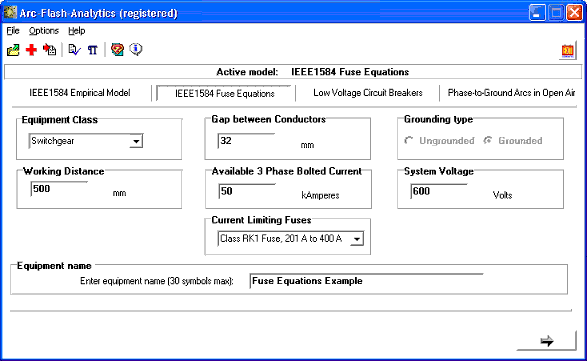Minimize the Arc Flash Analytics window

[537, 13]
